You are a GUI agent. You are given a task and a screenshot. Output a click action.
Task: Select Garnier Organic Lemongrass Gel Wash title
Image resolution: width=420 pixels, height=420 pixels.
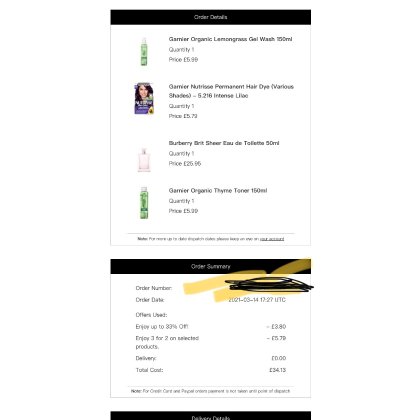point(230,39)
